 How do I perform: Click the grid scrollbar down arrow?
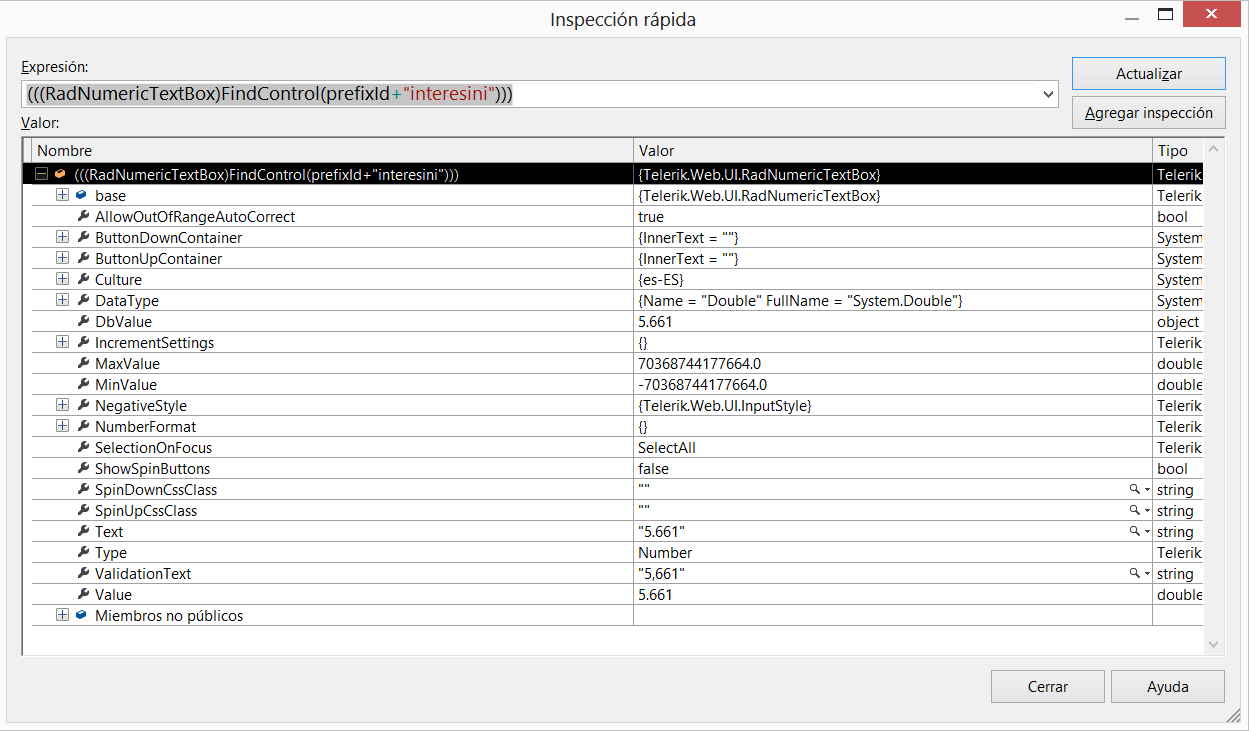(1215, 645)
